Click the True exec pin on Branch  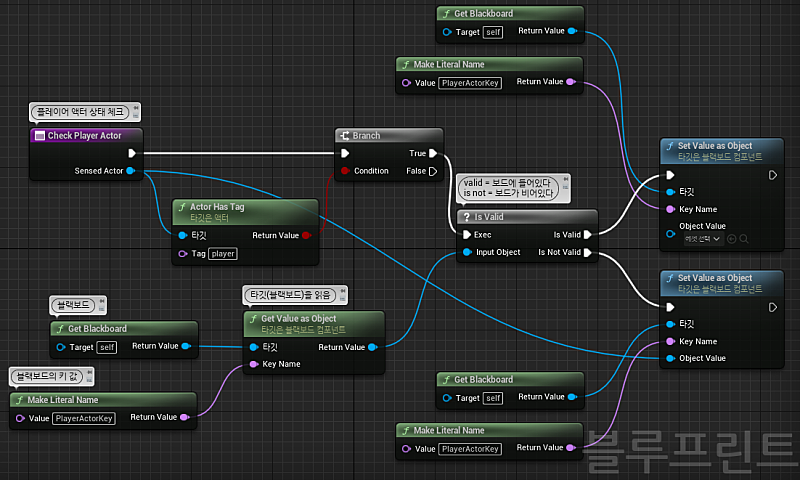pyautogui.click(x=432, y=154)
